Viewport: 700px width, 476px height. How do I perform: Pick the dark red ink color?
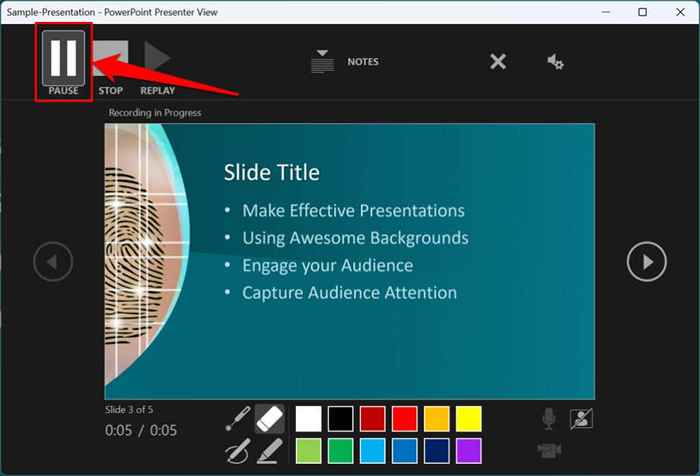pos(372,418)
